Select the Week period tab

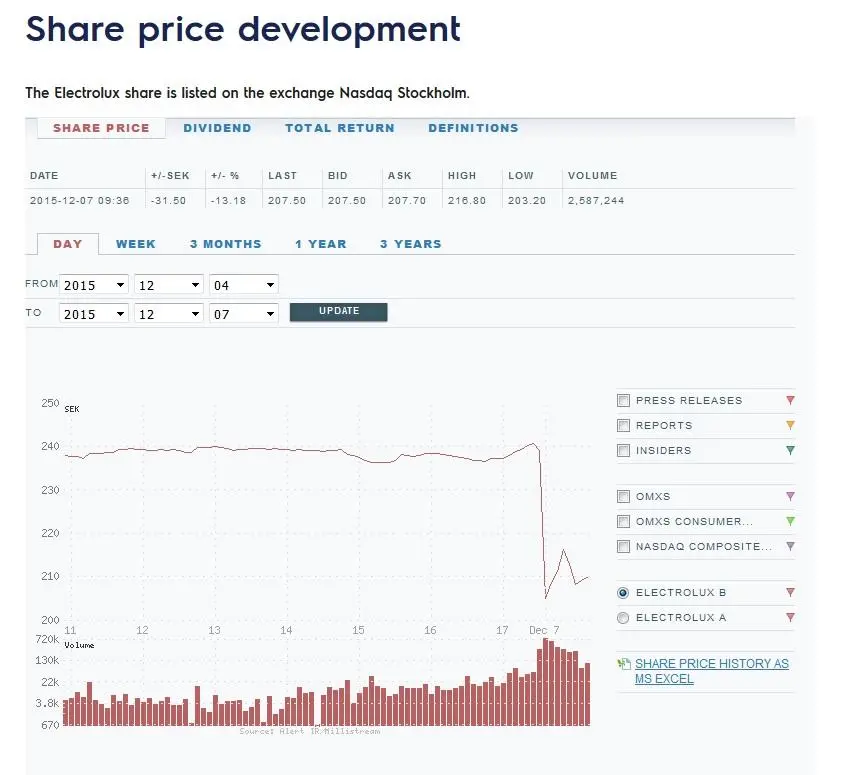(136, 244)
